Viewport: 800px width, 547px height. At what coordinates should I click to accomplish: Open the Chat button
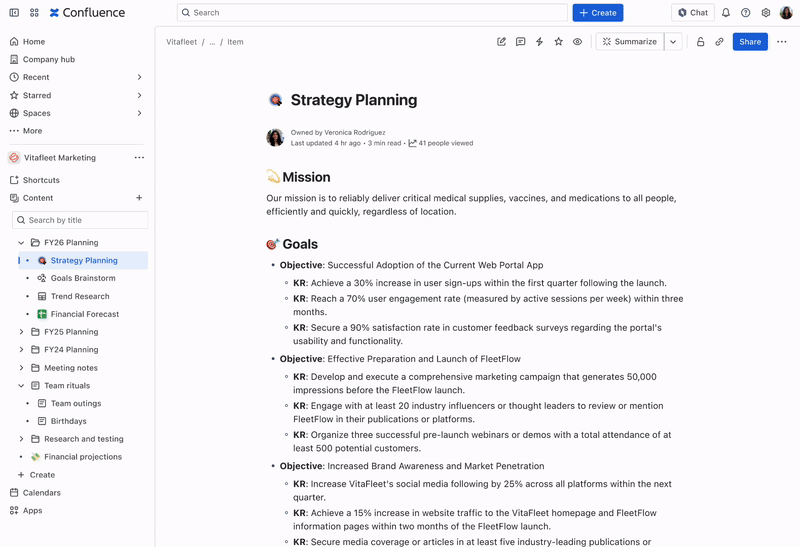(x=692, y=13)
